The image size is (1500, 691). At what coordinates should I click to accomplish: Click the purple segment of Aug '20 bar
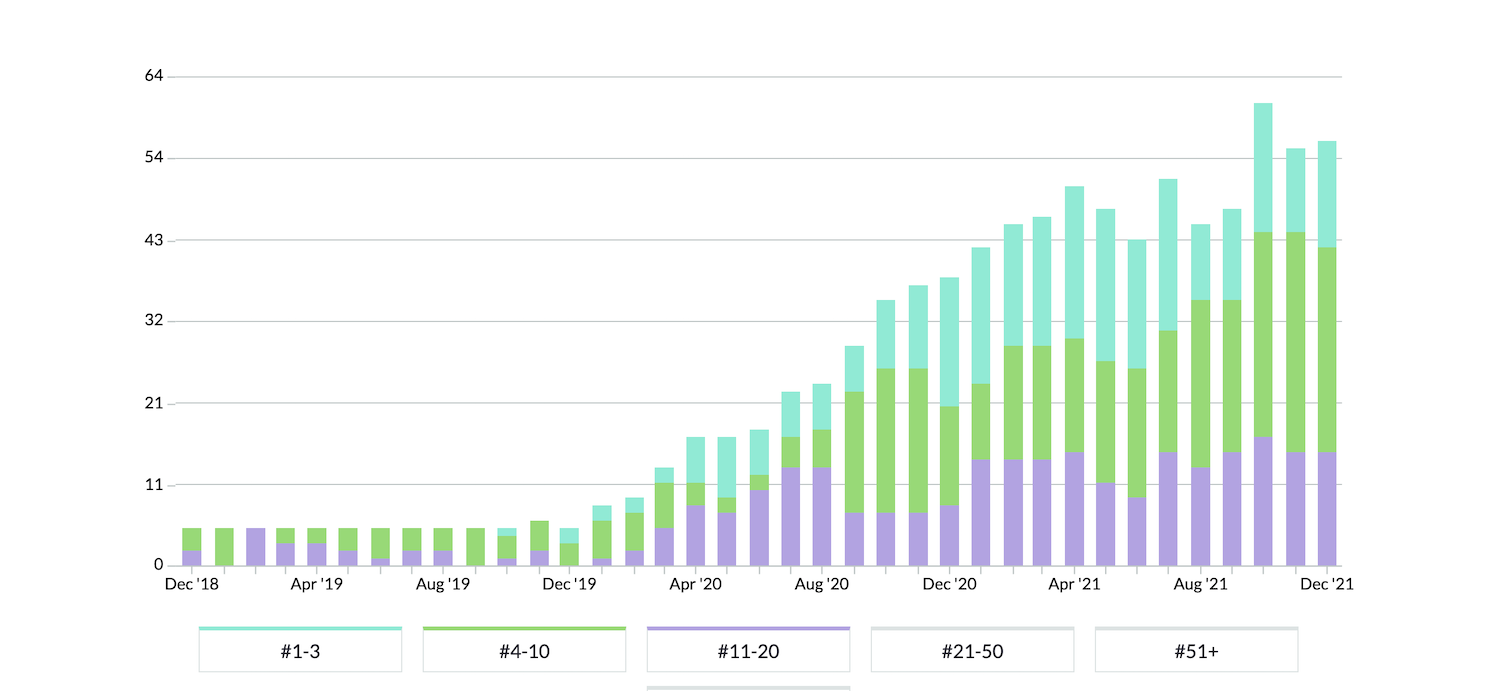pos(822,516)
